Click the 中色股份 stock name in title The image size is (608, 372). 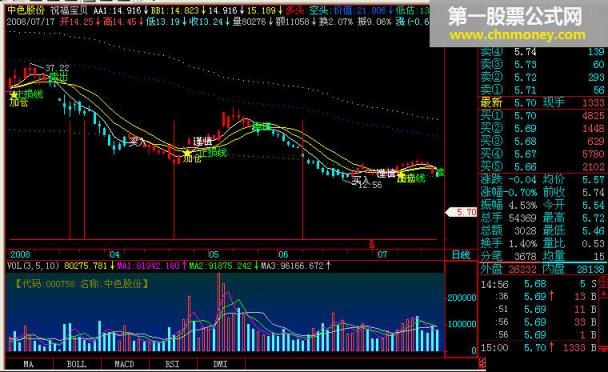pyautogui.click(x=26, y=10)
